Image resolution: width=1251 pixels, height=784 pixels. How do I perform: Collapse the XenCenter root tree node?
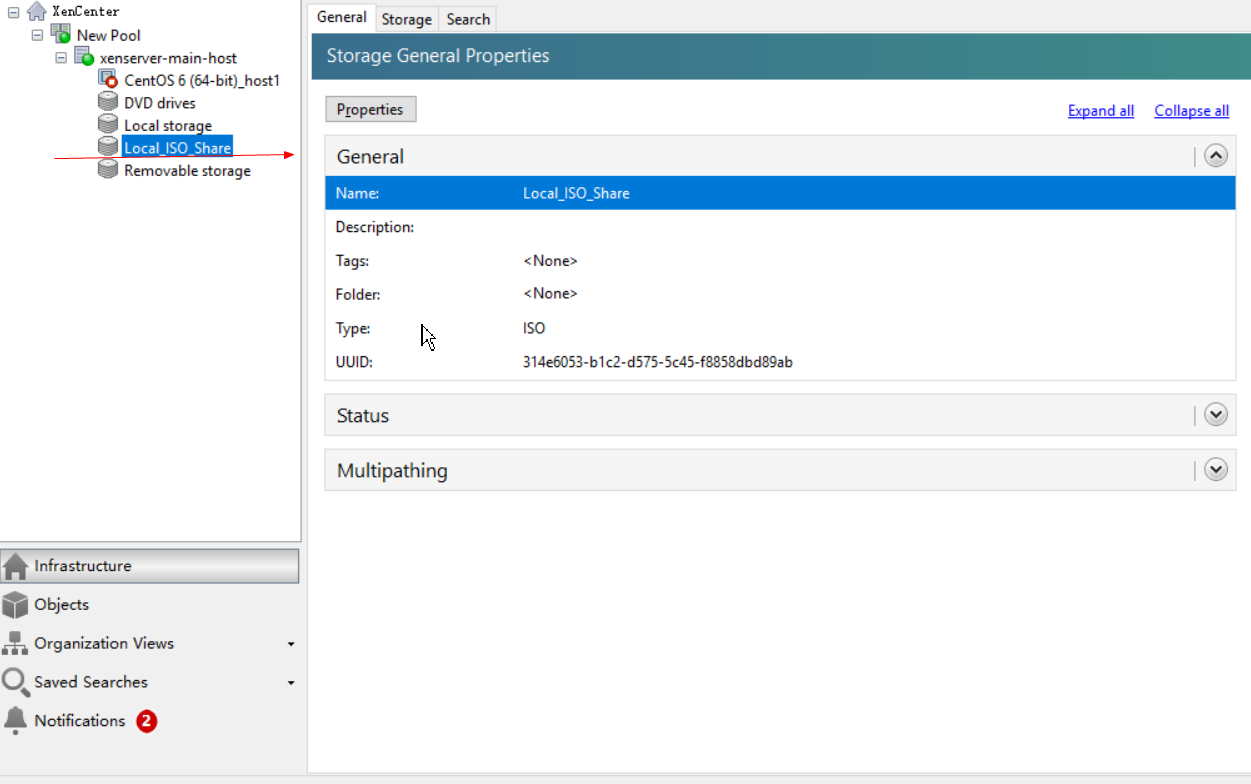(x=14, y=12)
